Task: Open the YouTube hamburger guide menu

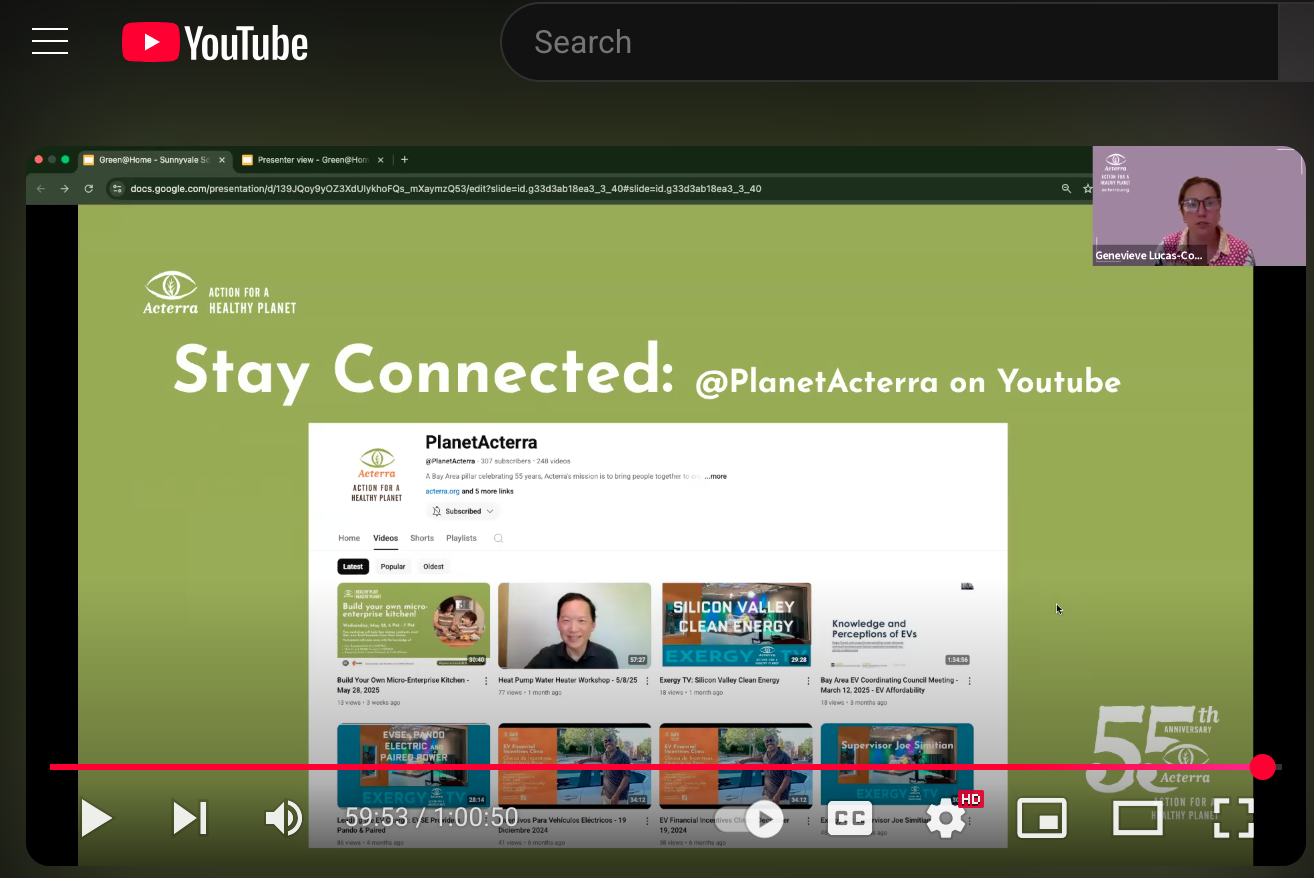Action: coord(50,42)
